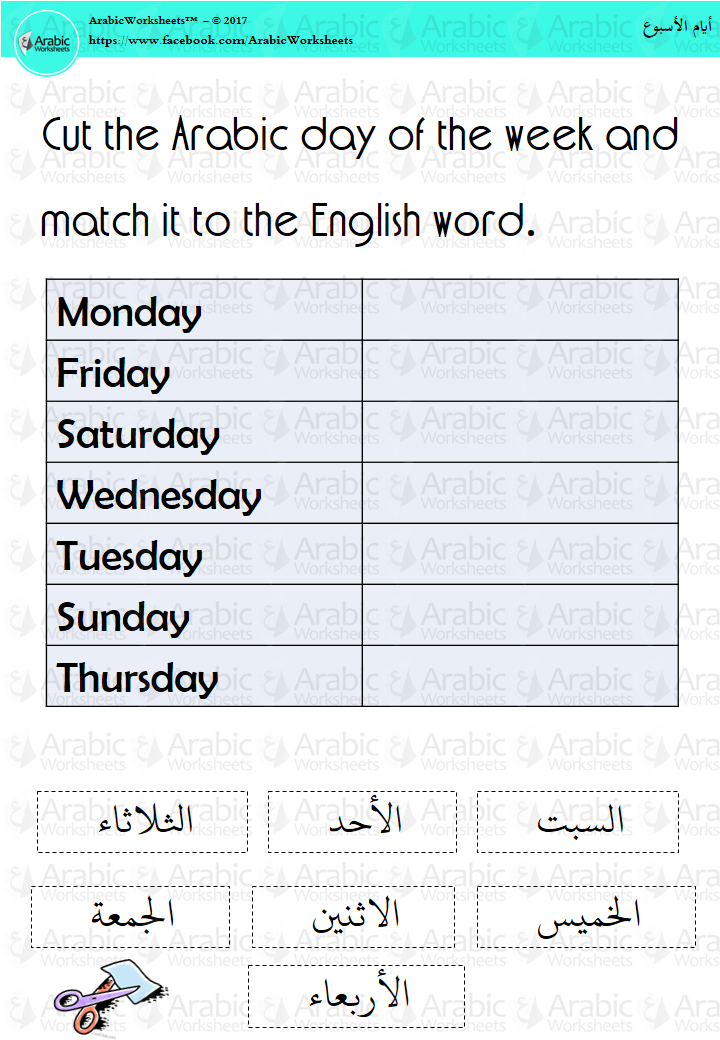
Task: Click the السبت cut-out word card
Action: 578,822
